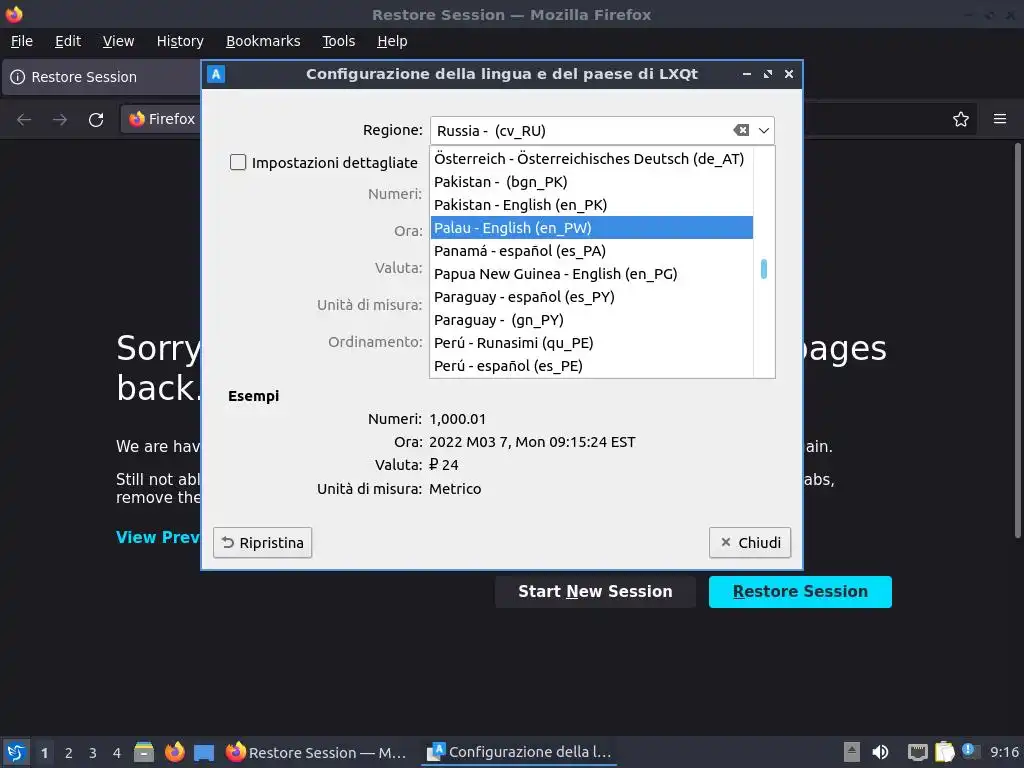Click the region list scrollbar handle
Image resolution: width=1024 pixels, height=768 pixels.
pos(763,269)
